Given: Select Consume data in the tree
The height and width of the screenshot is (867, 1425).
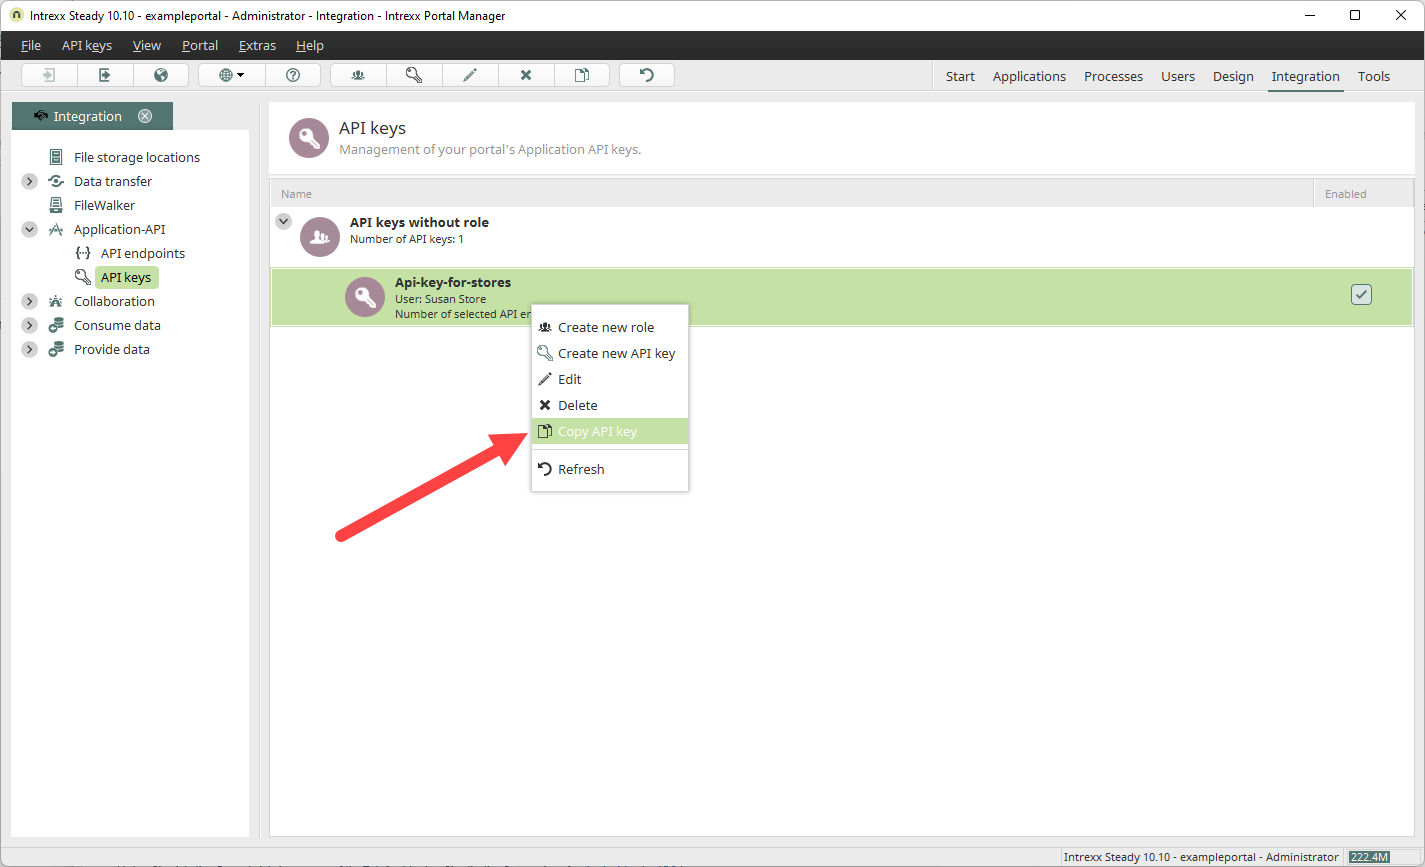Looking at the screenshot, I should click(x=117, y=325).
